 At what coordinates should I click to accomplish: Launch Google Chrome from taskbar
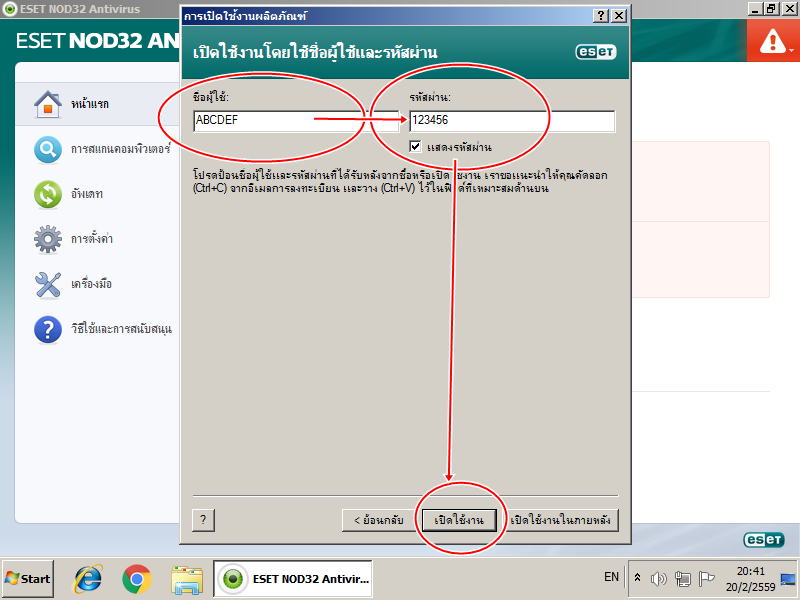click(x=137, y=579)
